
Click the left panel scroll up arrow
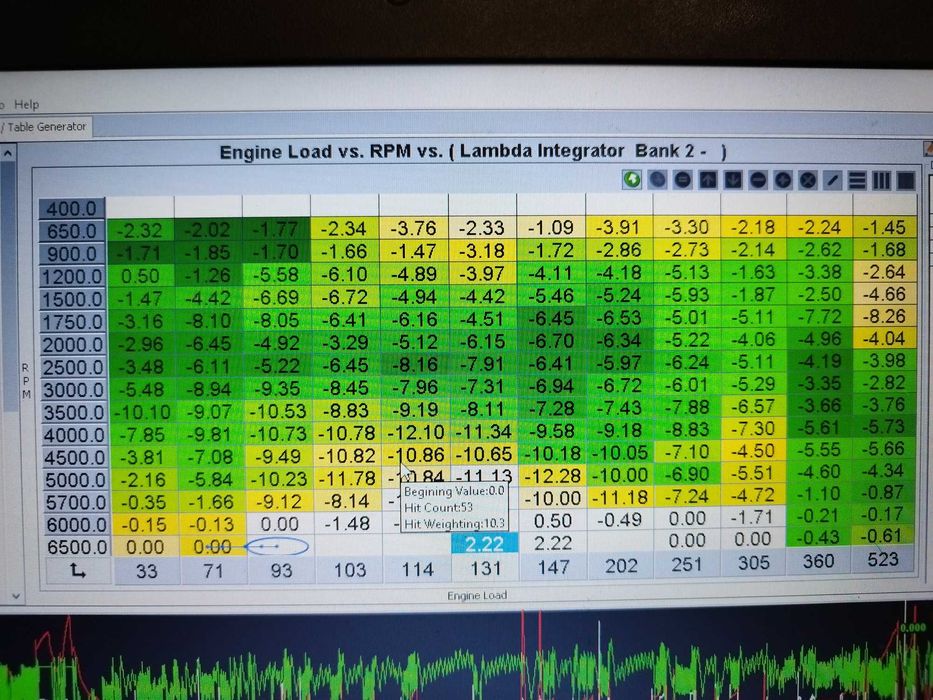(x=8, y=154)
